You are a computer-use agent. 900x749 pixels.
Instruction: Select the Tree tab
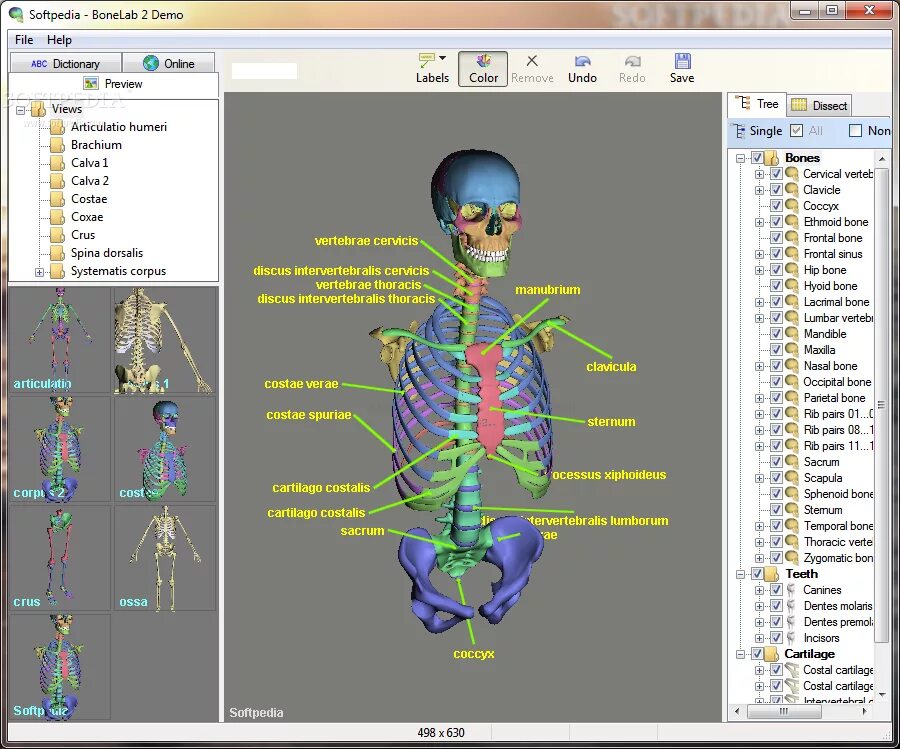coord(757,104)
